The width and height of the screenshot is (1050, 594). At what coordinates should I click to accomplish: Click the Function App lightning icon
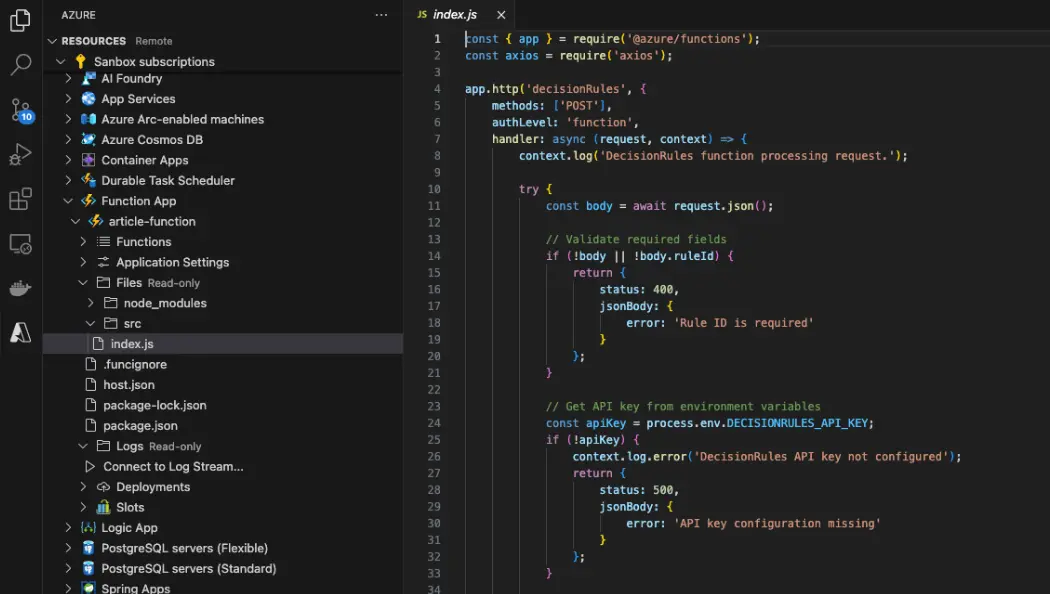click(x=88, y=201)
